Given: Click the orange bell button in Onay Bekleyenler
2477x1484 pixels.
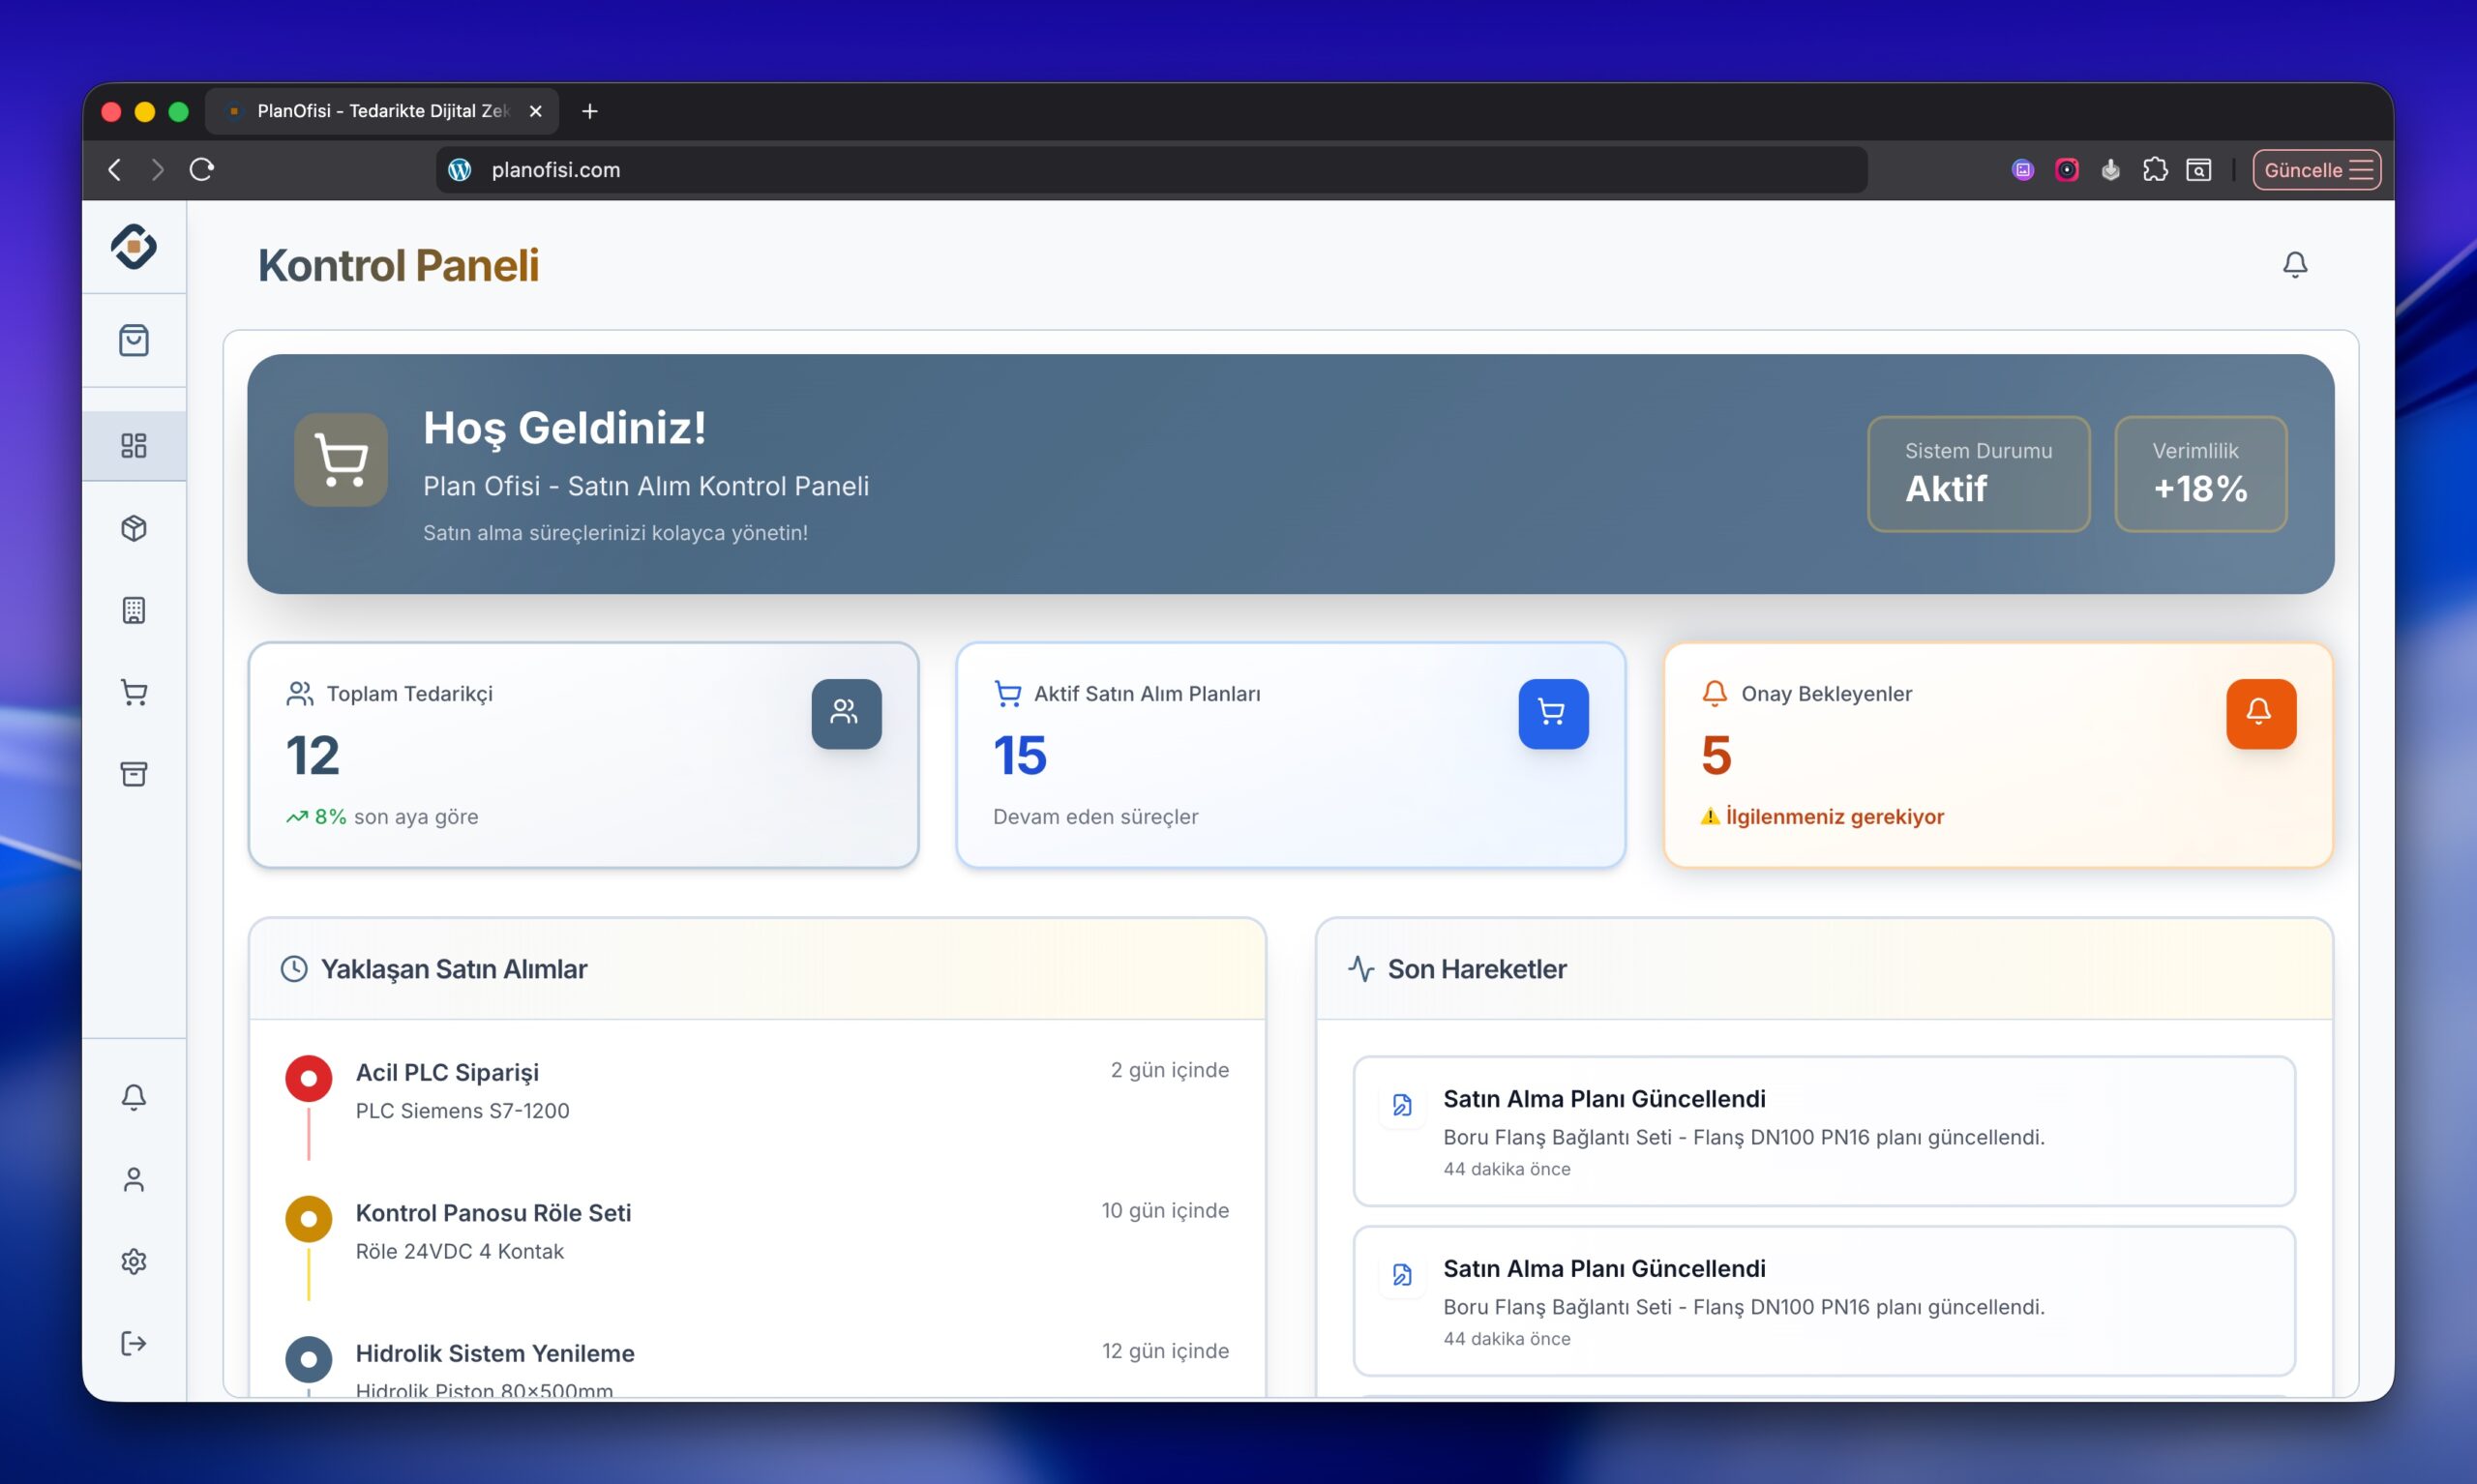Looking at the screenshot, I should pos(2260,713).
